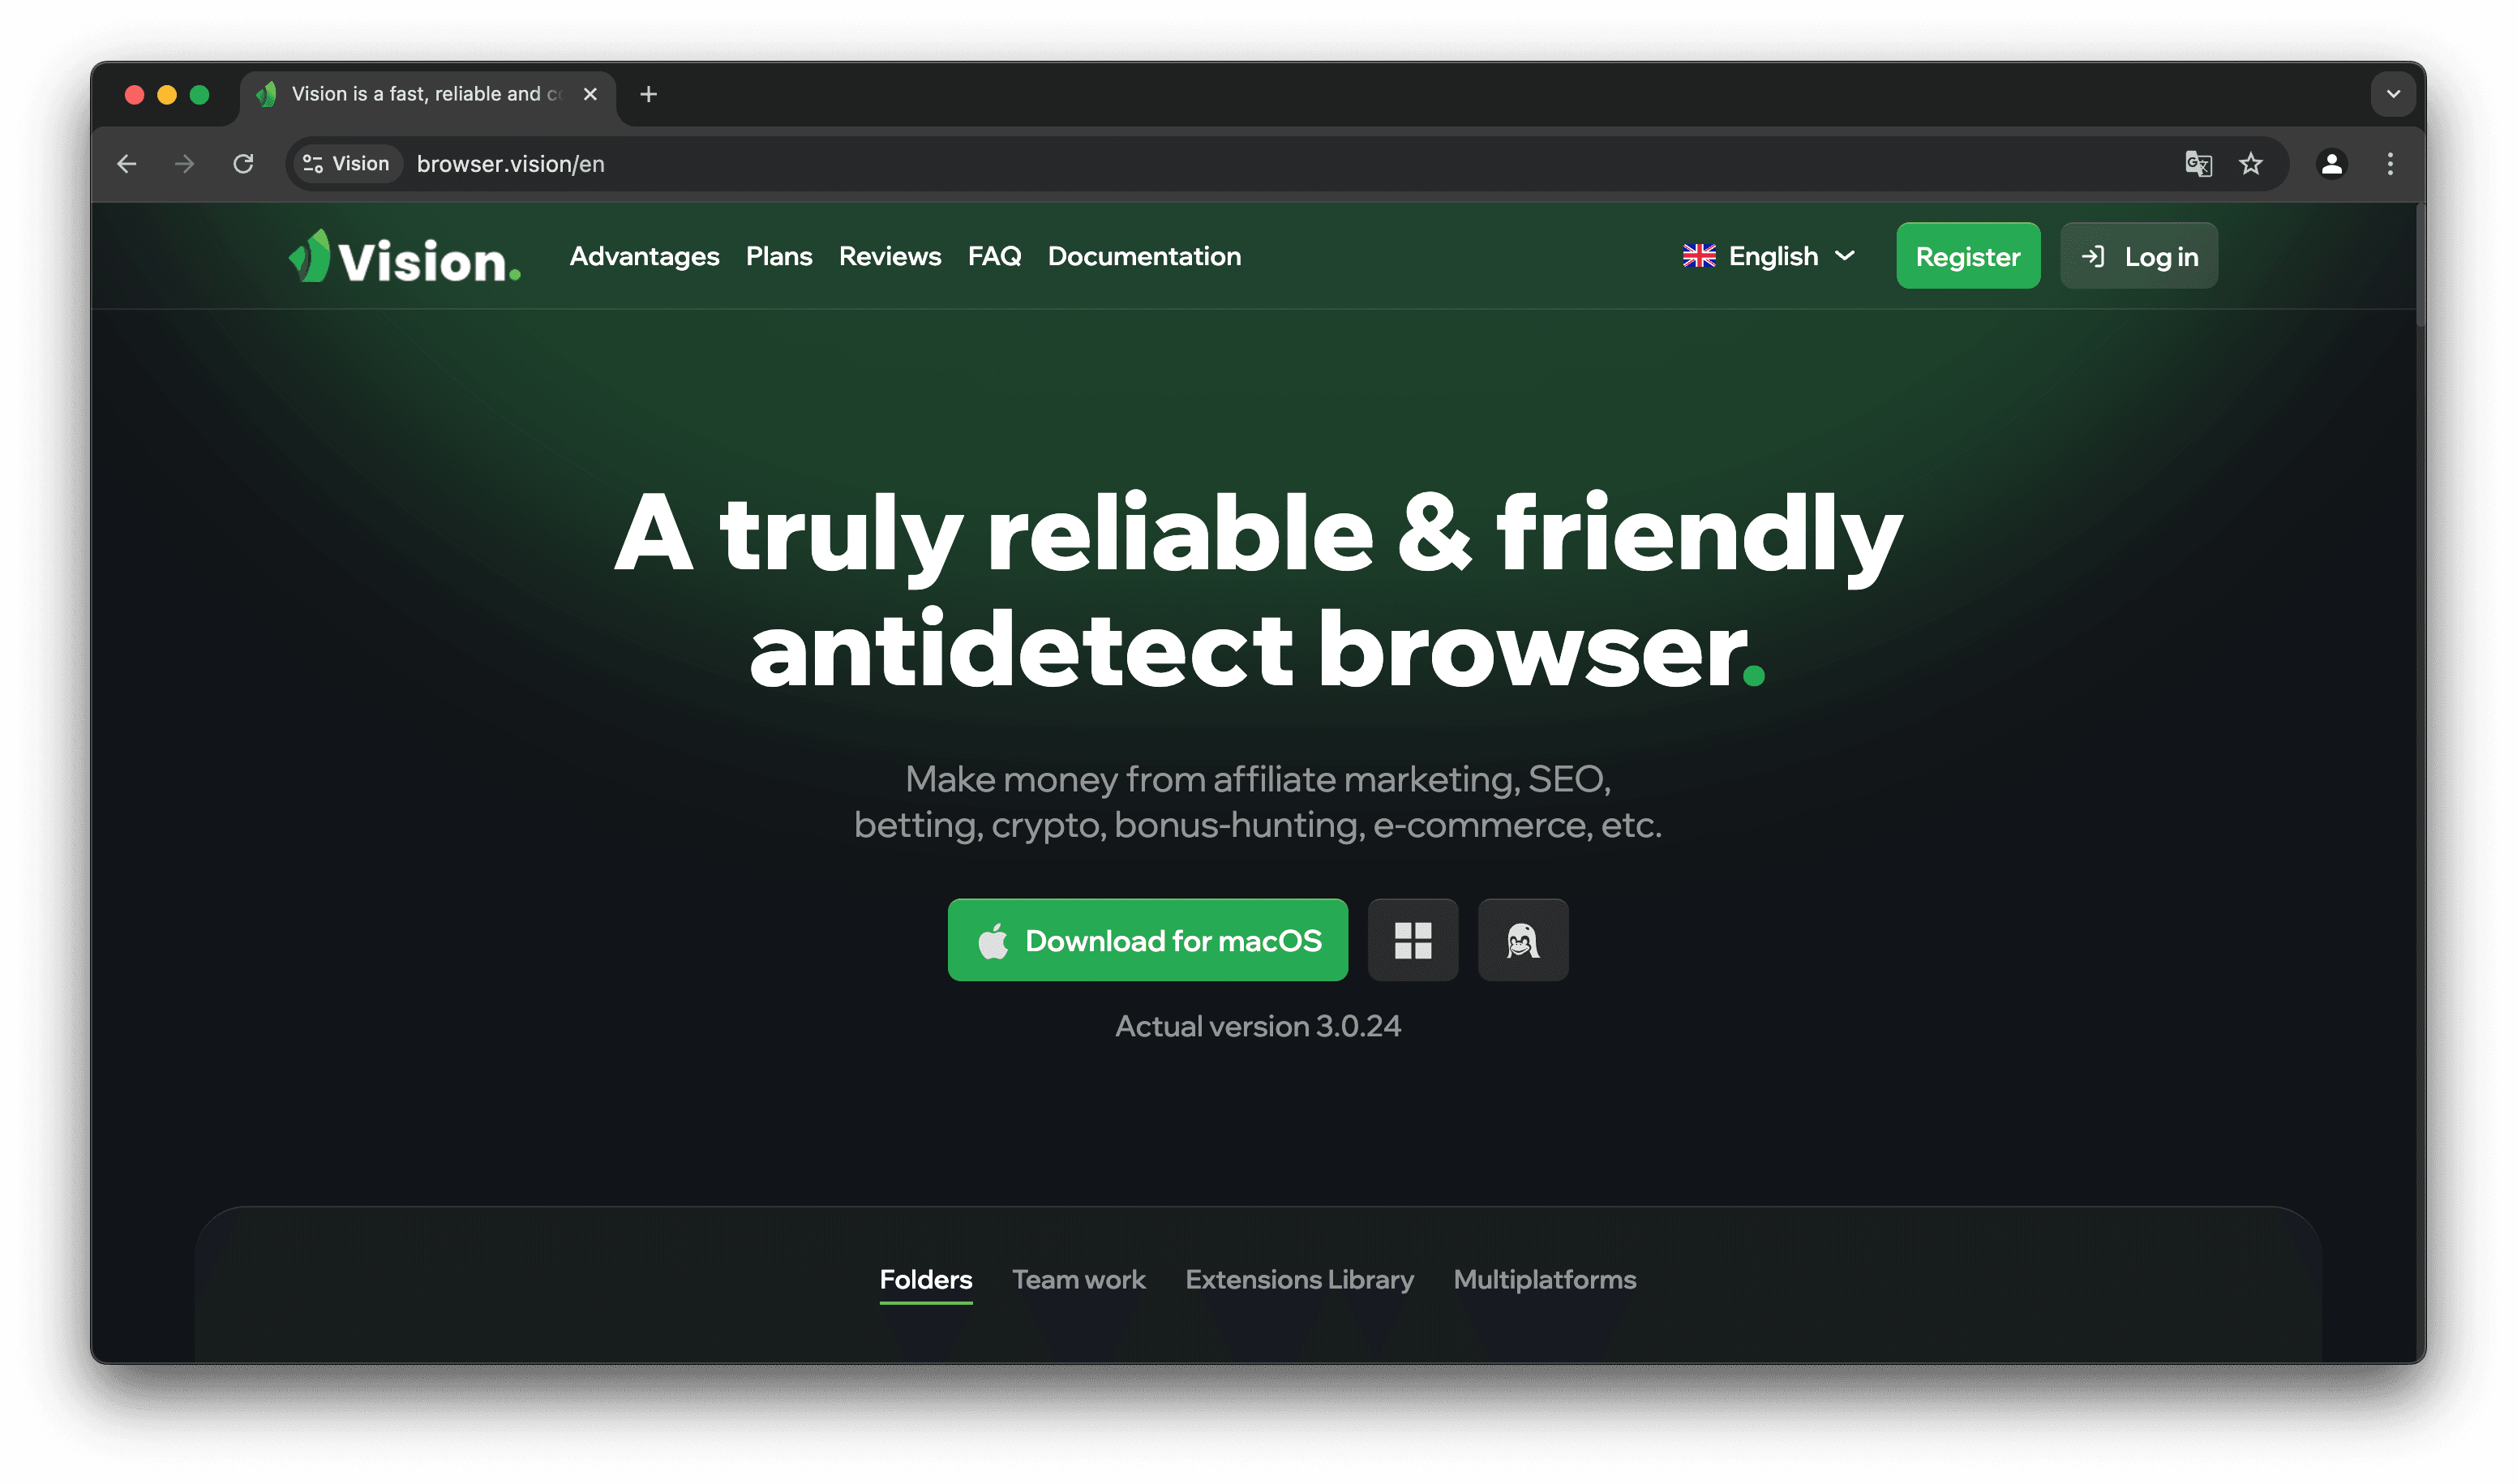The height and width of the screenshot is (1484, 2517).
Task: Select the Extensions Library tab
Action: (x=1299, y=1279)
